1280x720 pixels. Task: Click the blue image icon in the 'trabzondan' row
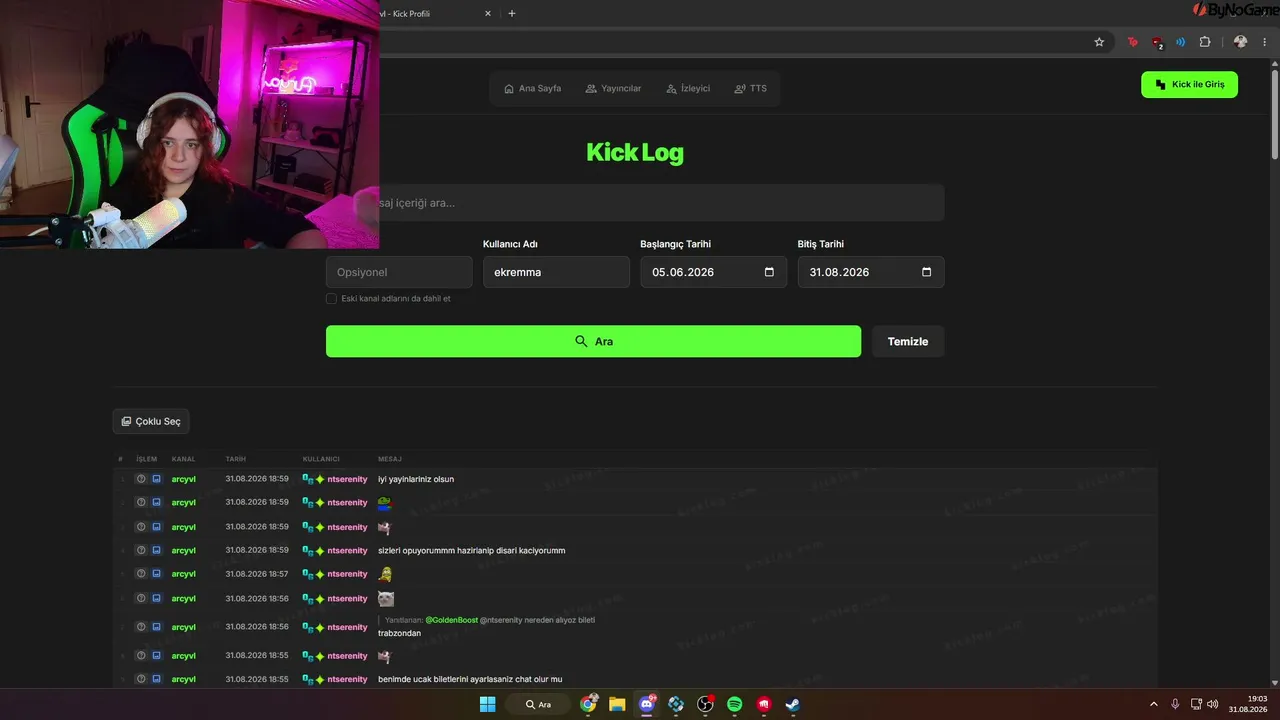coord(156,627)
